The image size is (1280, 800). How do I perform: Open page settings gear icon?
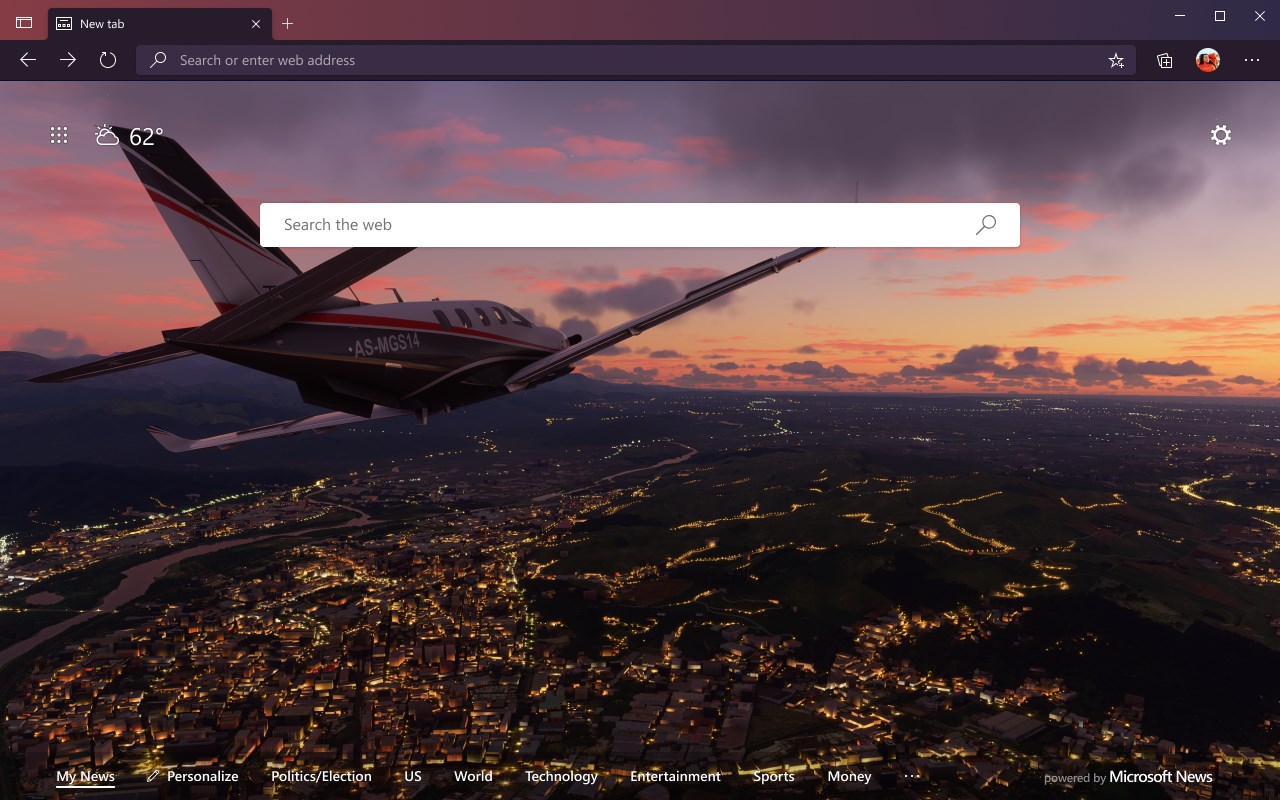click(1221, 135)
